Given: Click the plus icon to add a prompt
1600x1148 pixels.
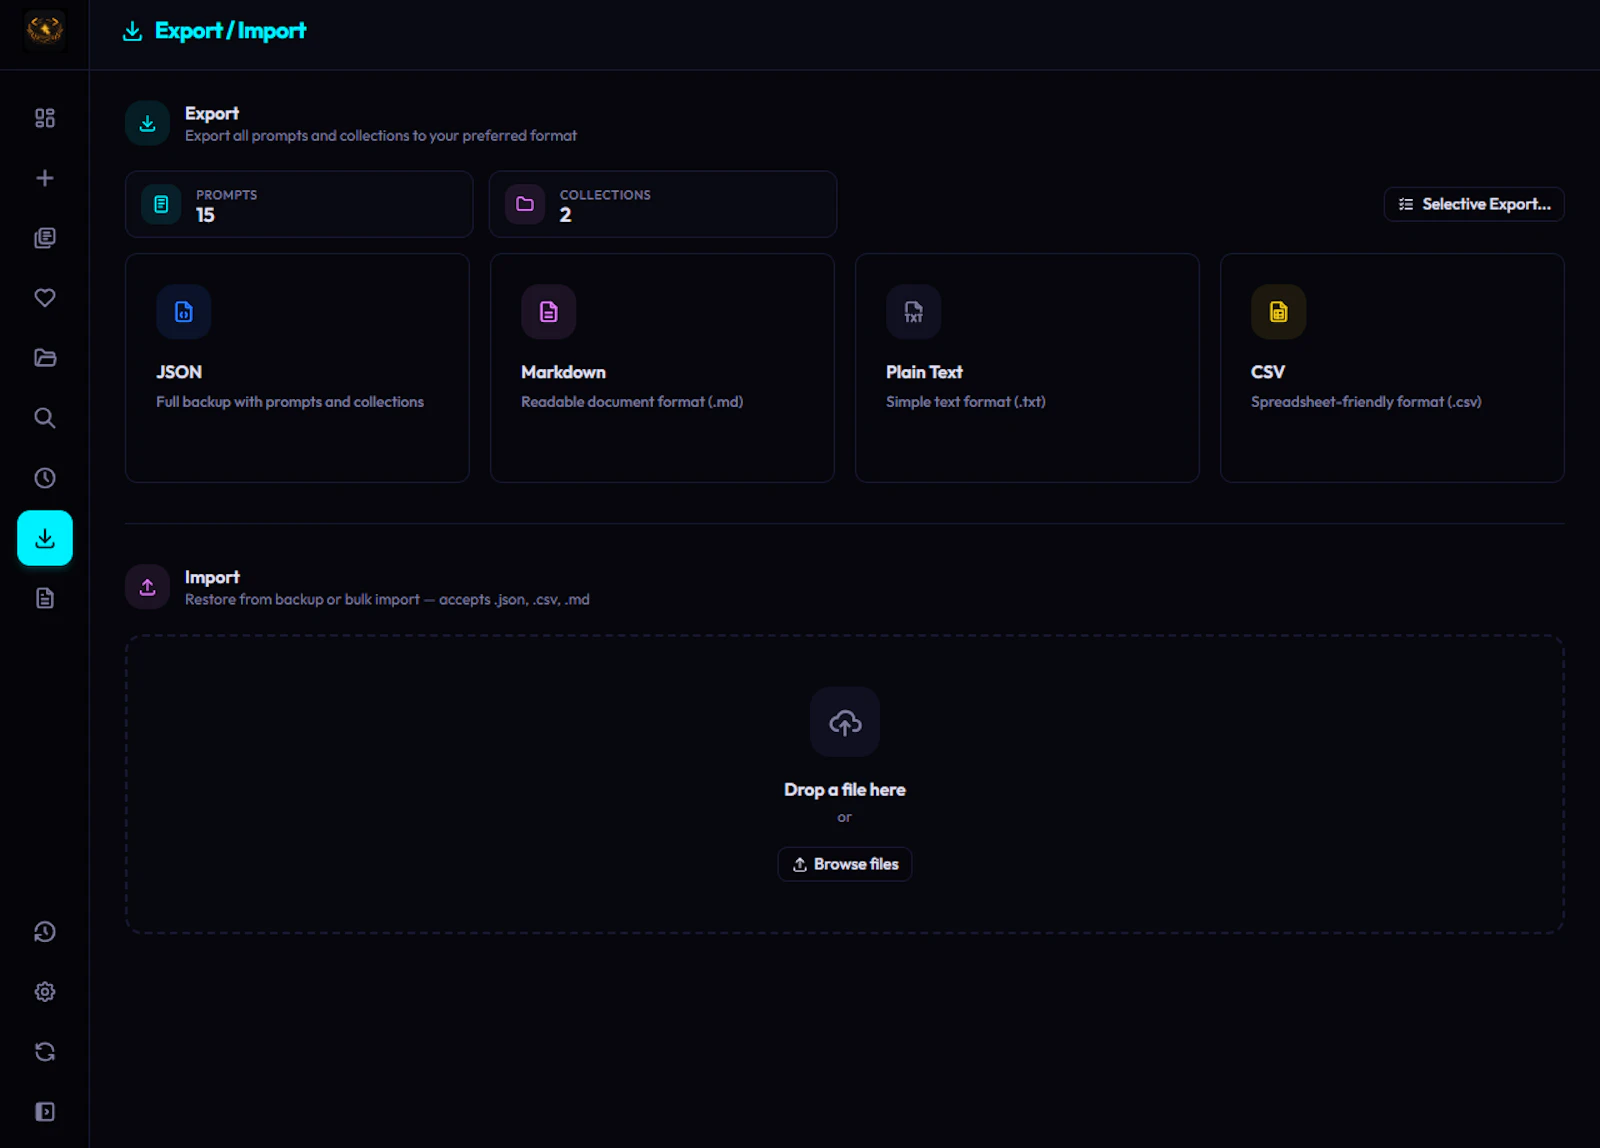Looking at the screenshot, I should pos(44,178).
